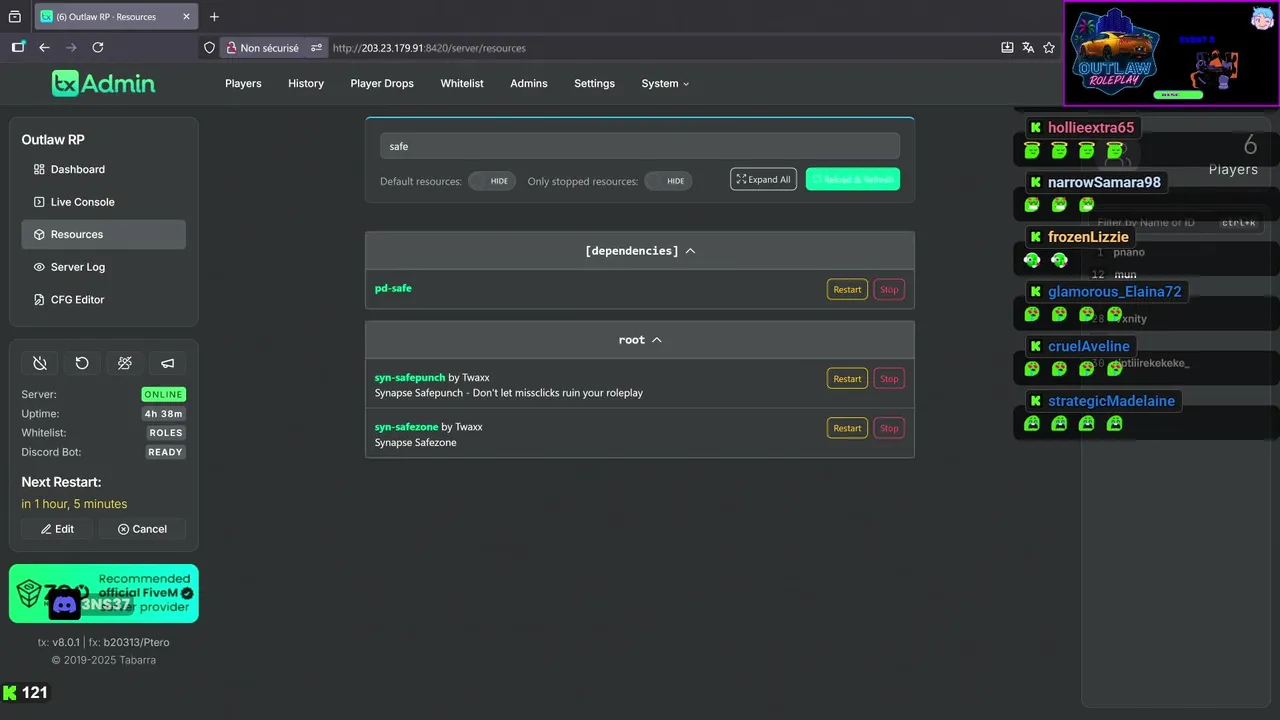1280x720 pixels.
Task: Click the crossed-out power server control icon
Action: coord(40,363)
